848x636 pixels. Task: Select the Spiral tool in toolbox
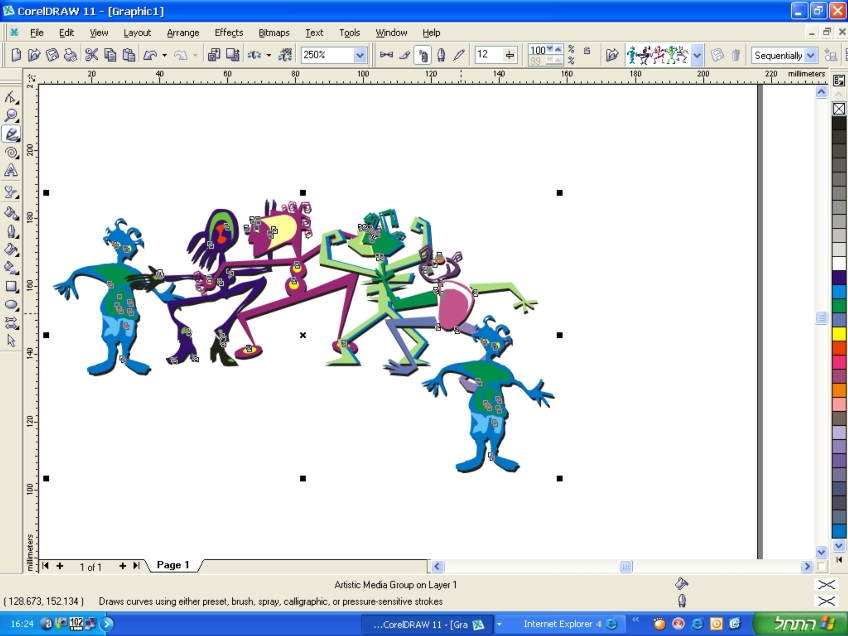point(11,153)
